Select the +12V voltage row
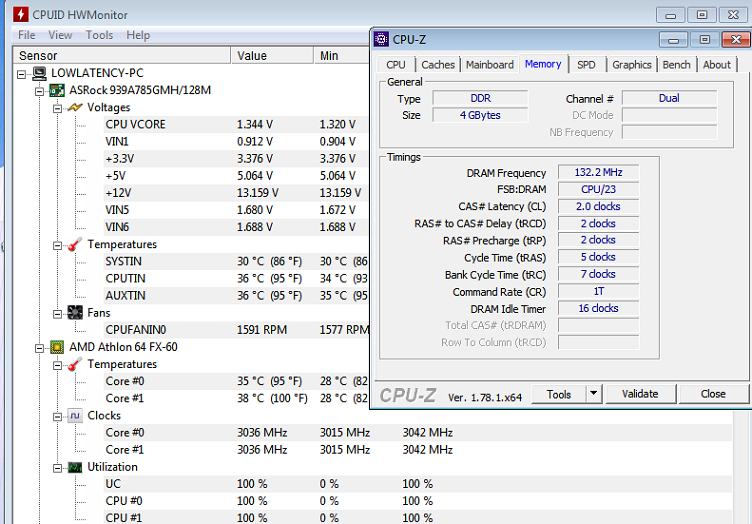Image resolution: width=752 pixels, height=524 pixels. click(236, 193)
